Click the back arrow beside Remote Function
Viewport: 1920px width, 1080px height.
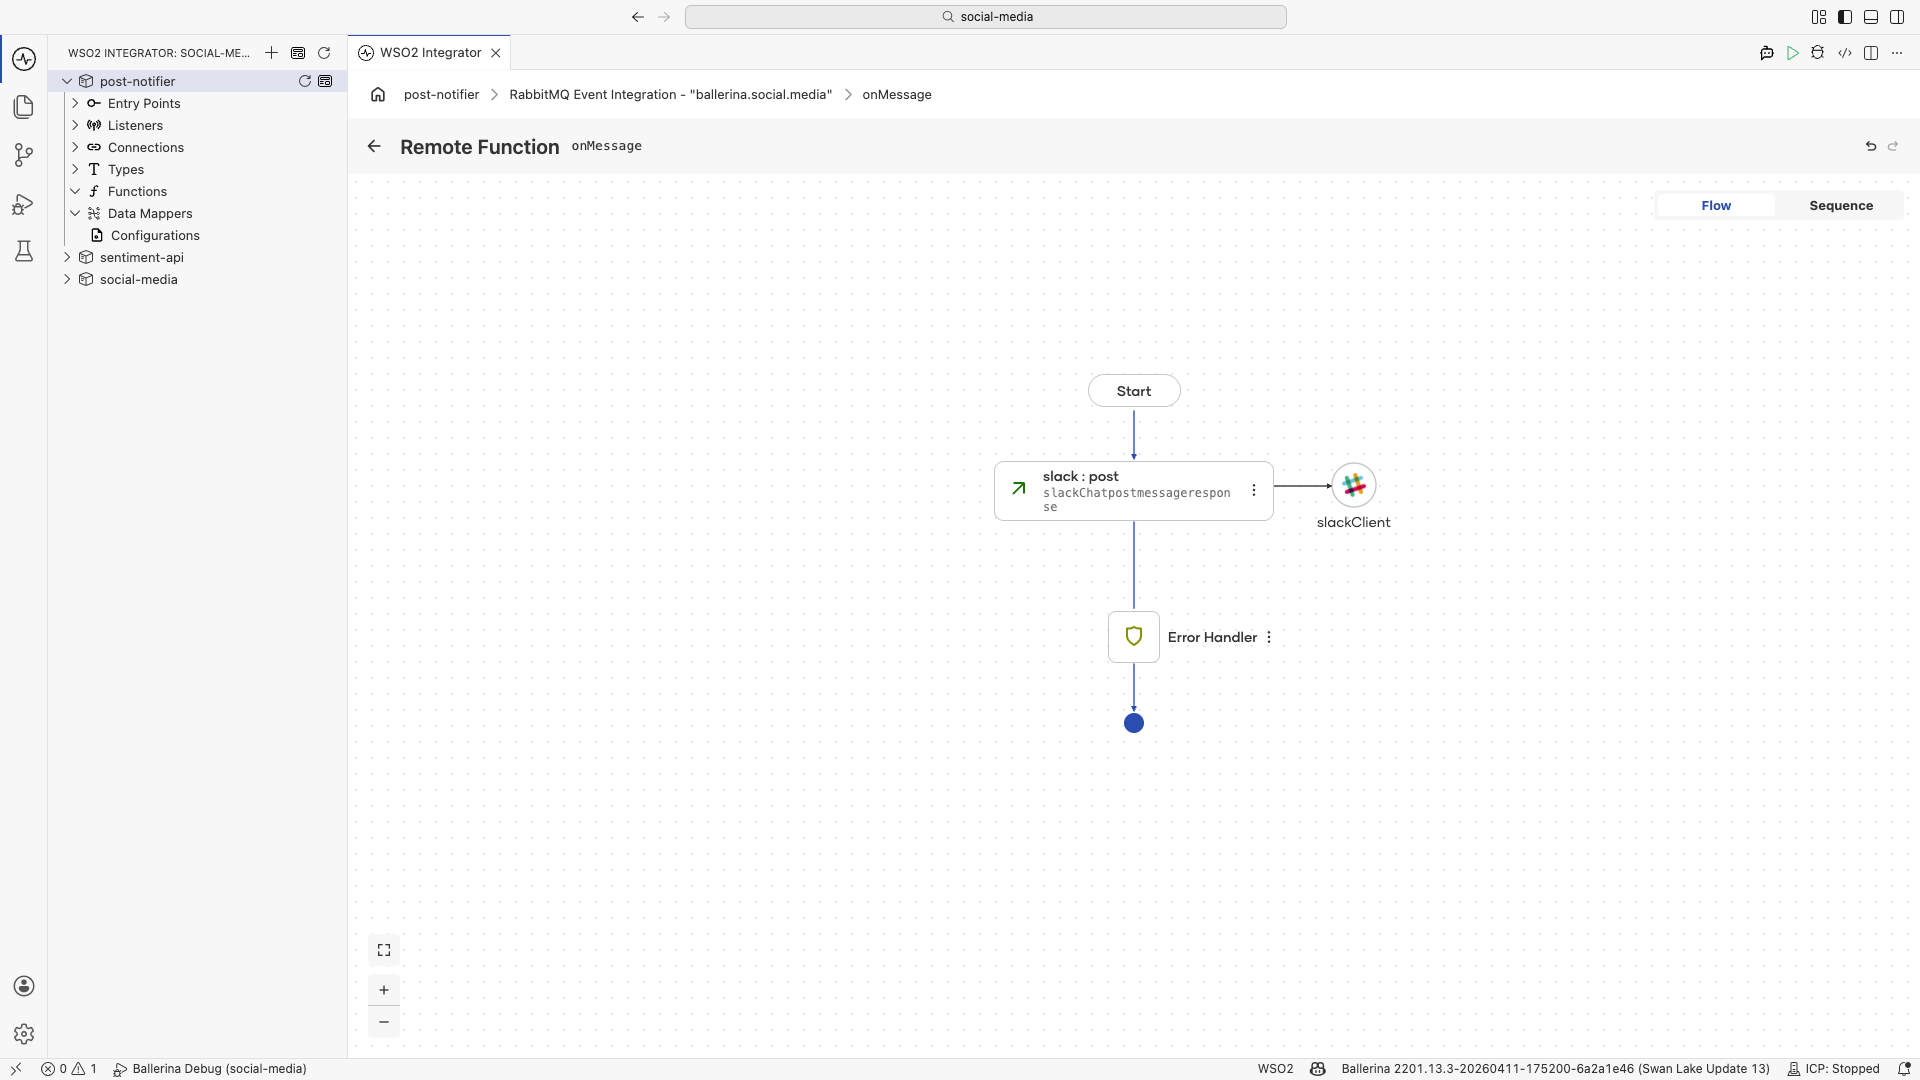374,146
